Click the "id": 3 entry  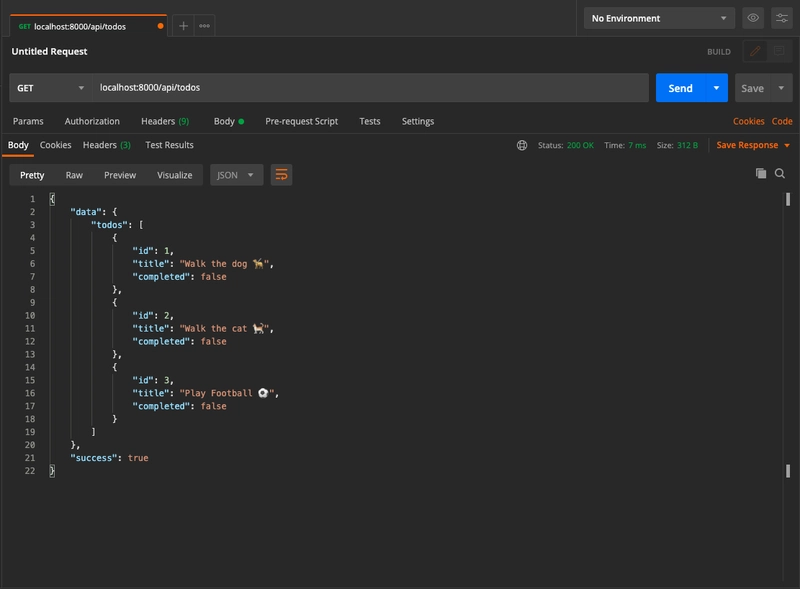pos(153,380)
